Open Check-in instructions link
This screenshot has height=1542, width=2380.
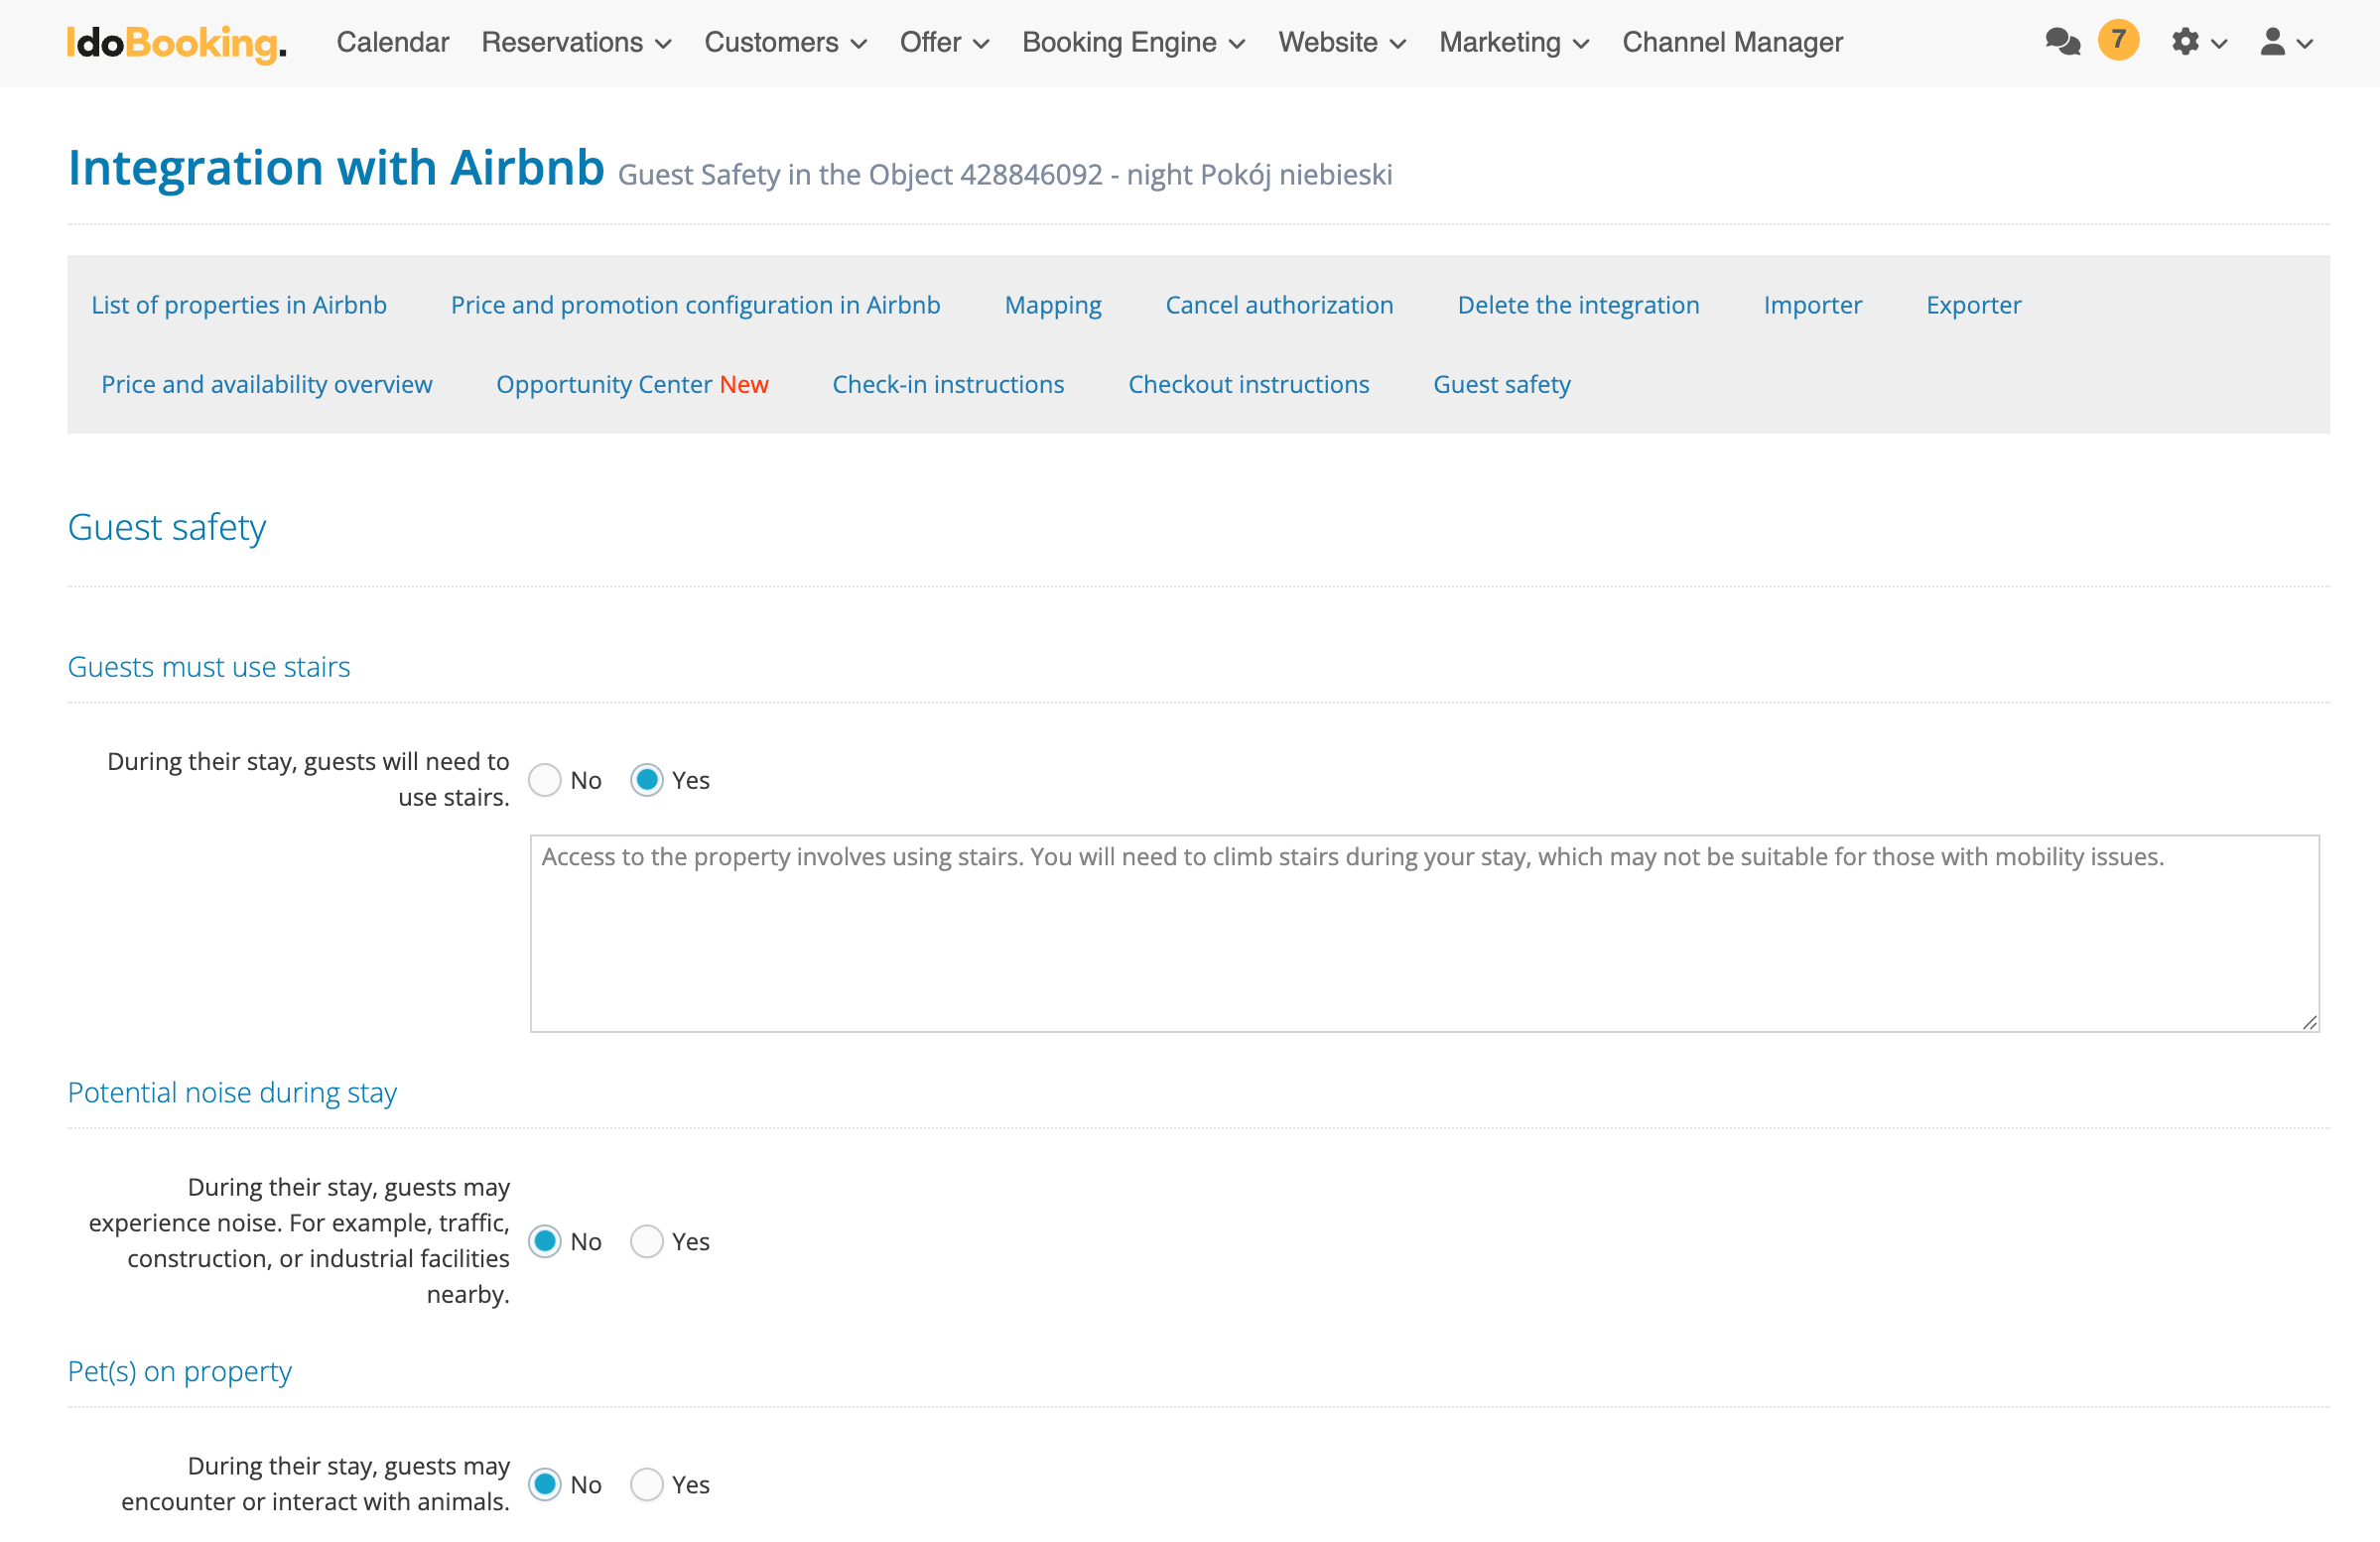(947, 384)
